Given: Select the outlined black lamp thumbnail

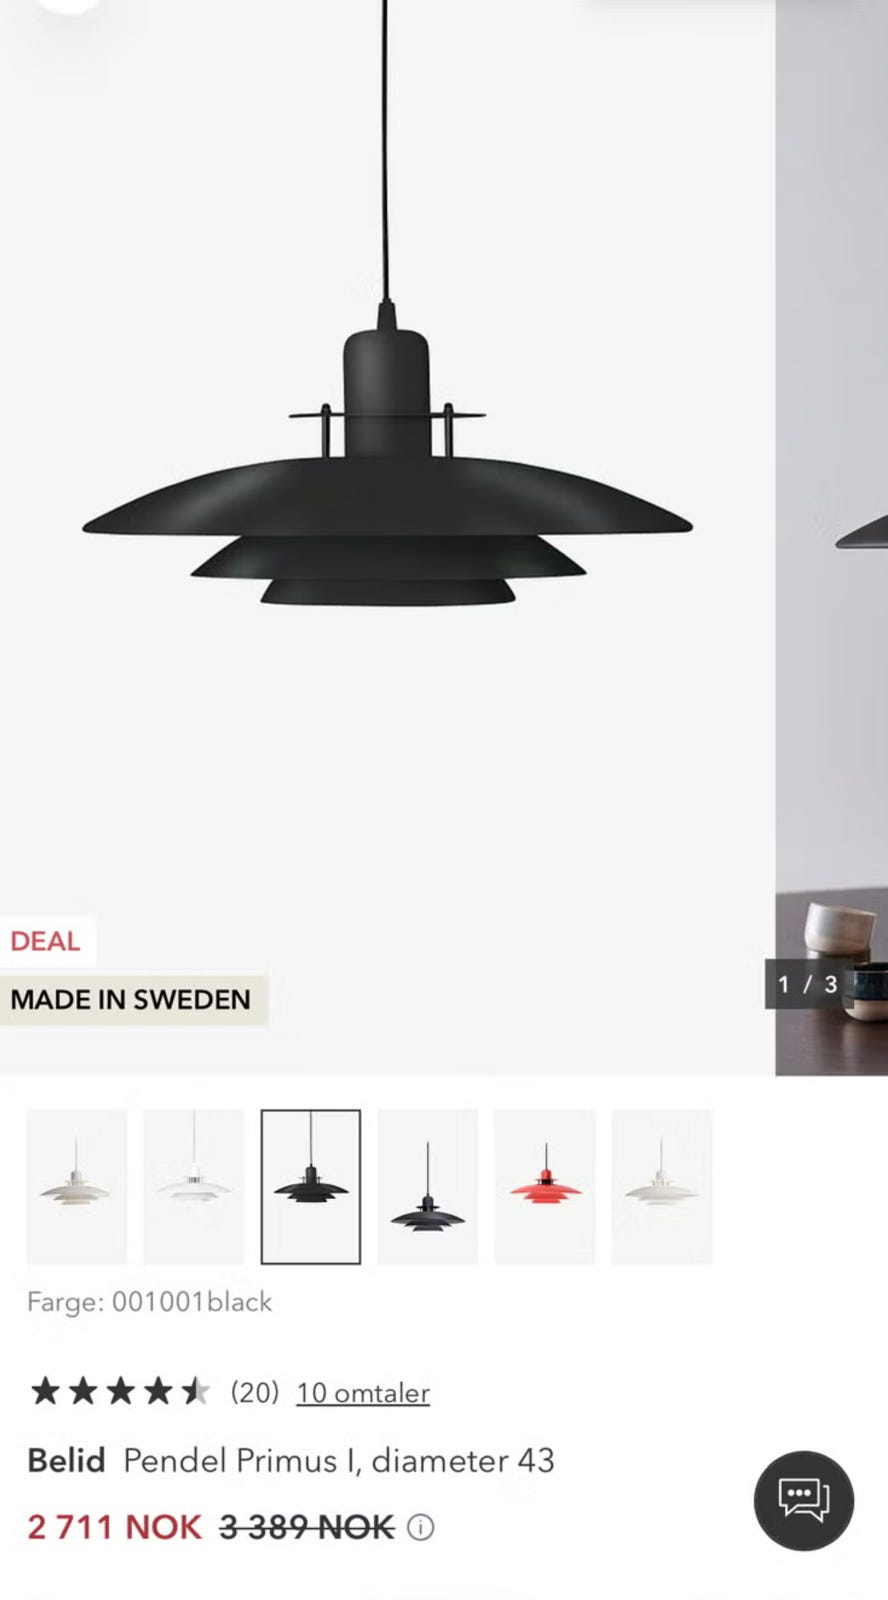Looking at the screenshot, I should point(311,1187).
